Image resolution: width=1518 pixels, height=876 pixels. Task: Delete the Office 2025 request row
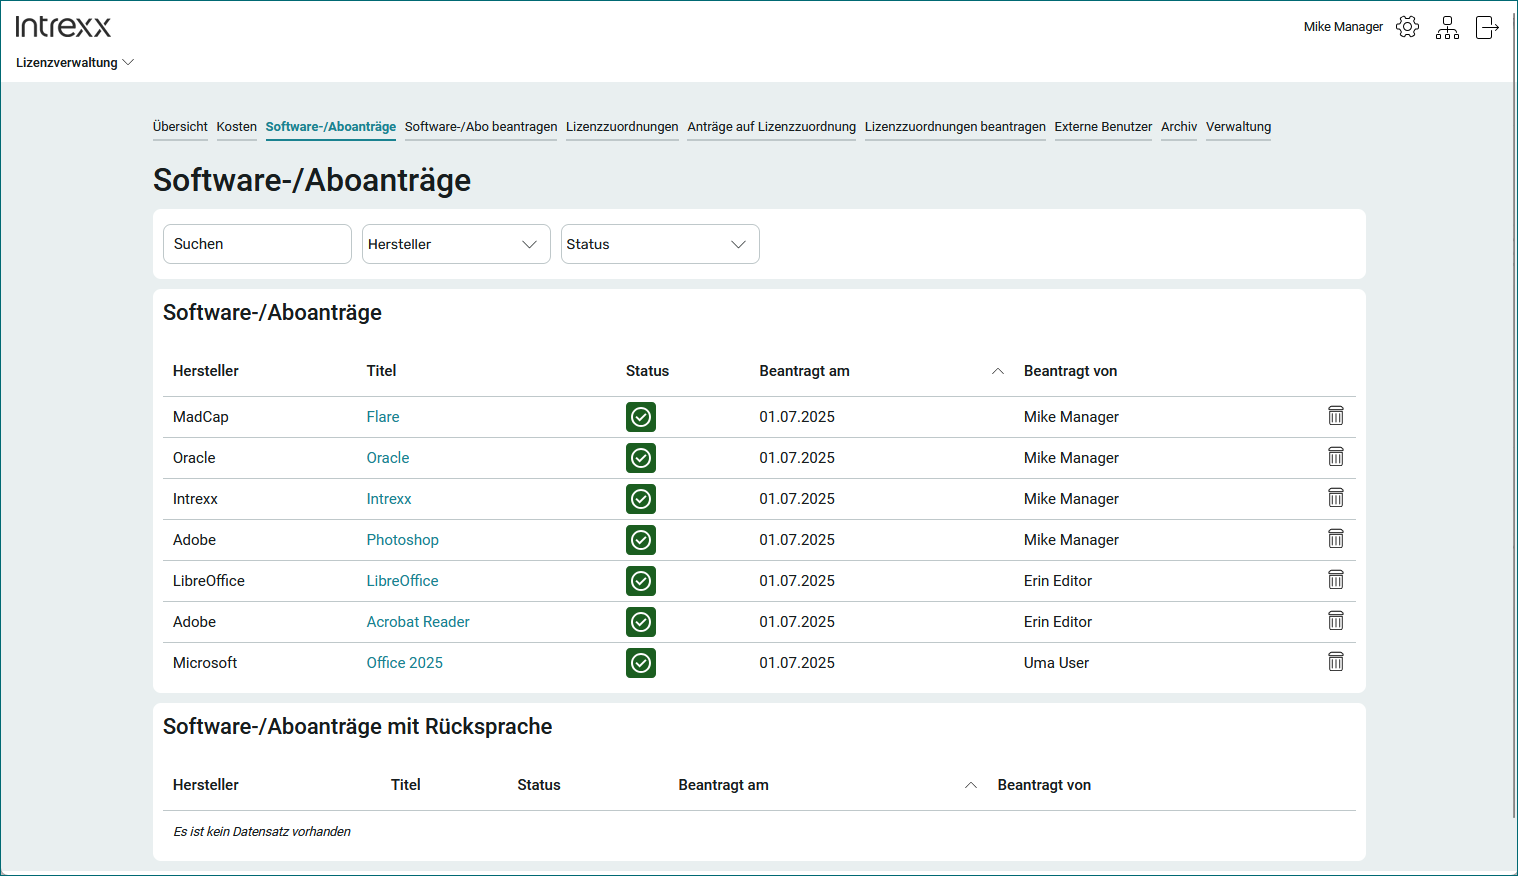click(x=1335, y=661)
